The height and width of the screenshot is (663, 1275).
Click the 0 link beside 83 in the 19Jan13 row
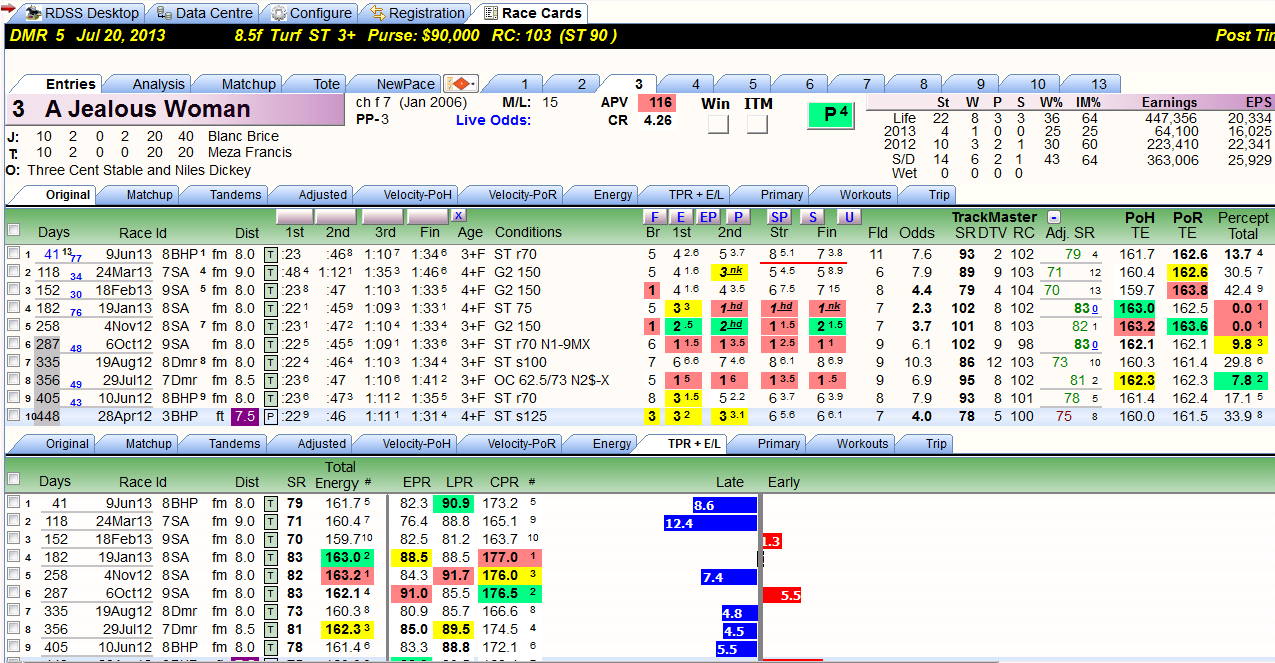point(1096,309)
